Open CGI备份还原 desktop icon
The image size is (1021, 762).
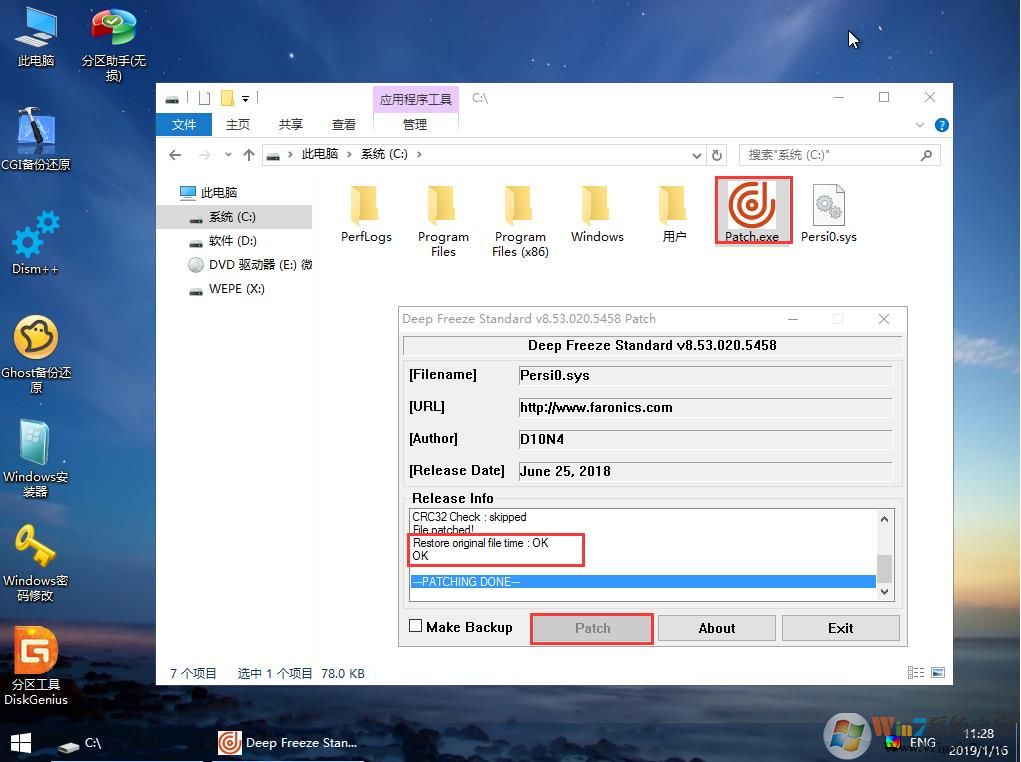pyautogui.click(x=35, y=130)
